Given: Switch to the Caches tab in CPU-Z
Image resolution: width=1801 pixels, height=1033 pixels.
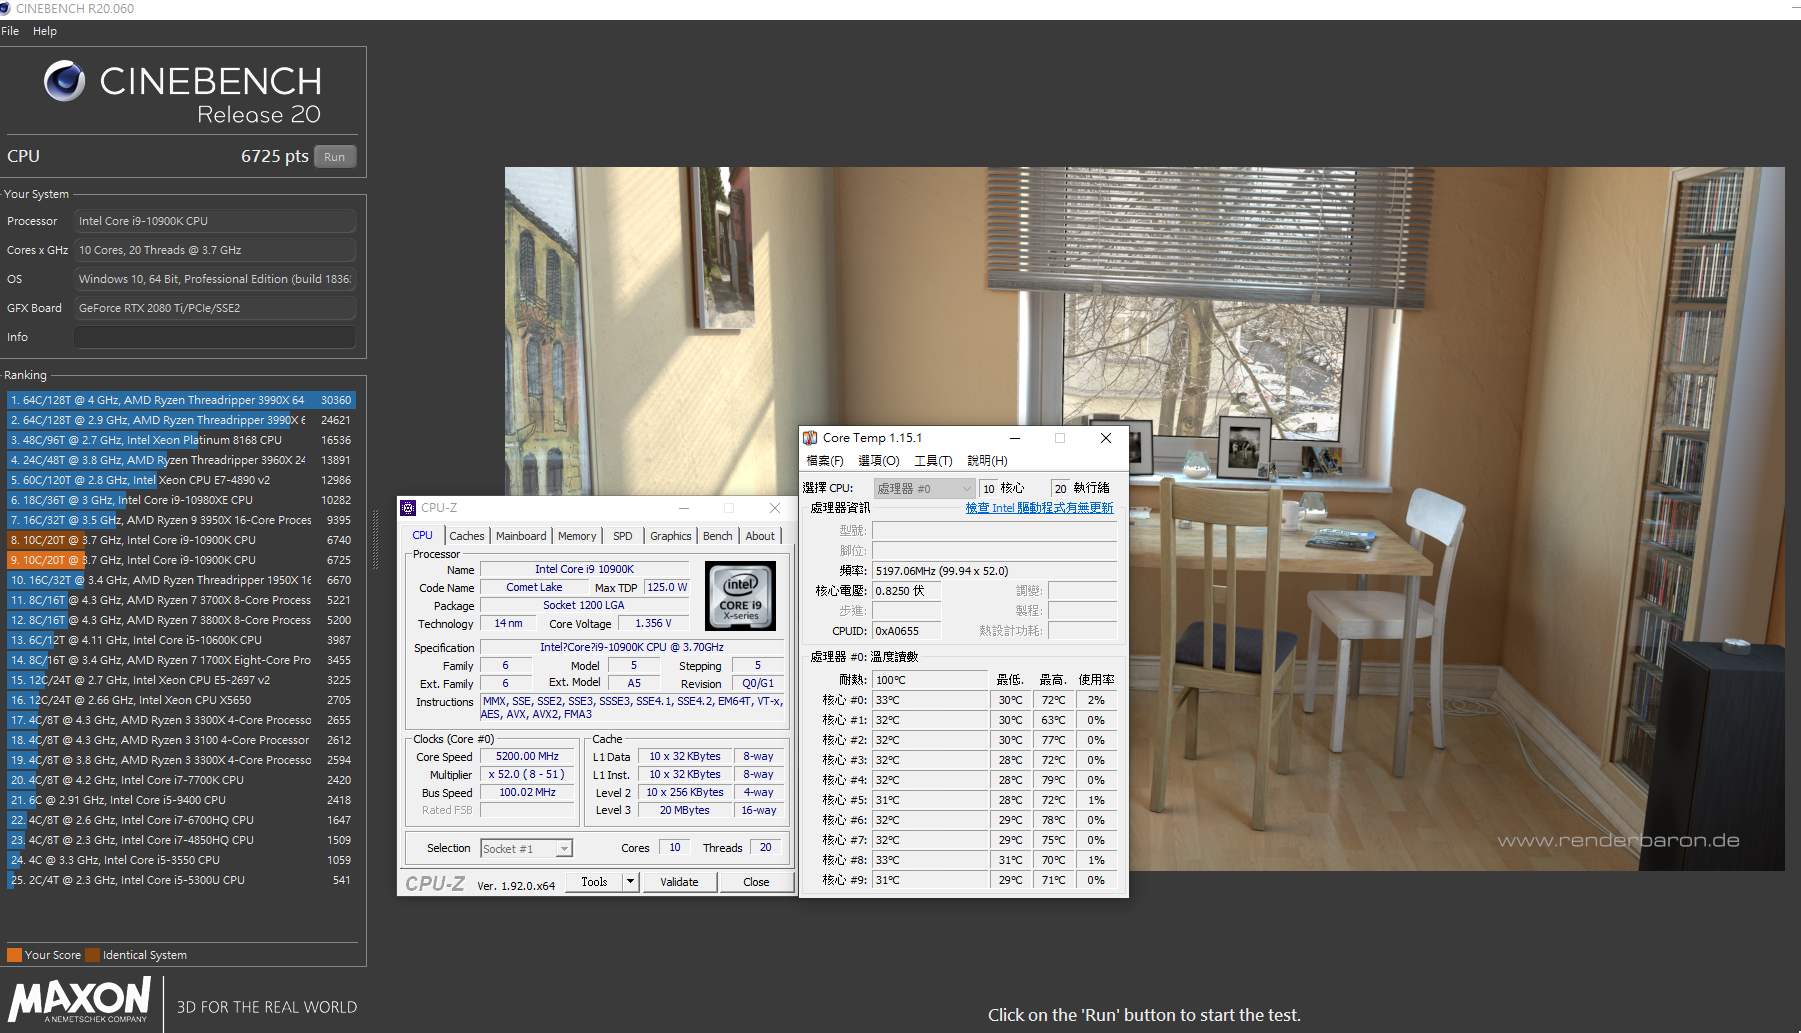Looking at the screenshot, I should (466, 536).
